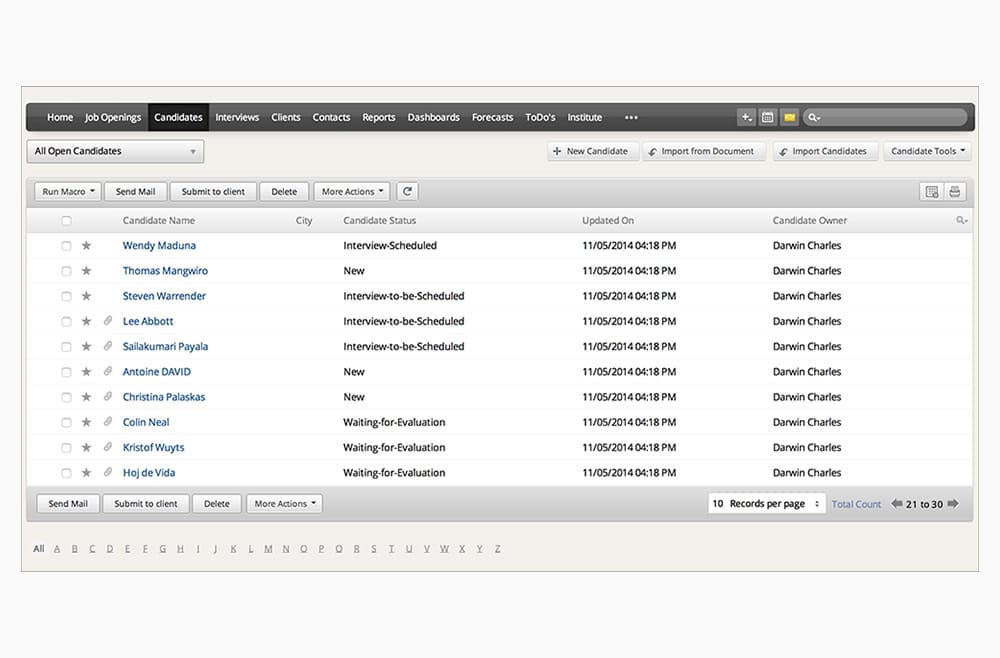Viewport: 1000px width, 658px height.
Task: Click Import Candidates button
Action: pos(825,151)
